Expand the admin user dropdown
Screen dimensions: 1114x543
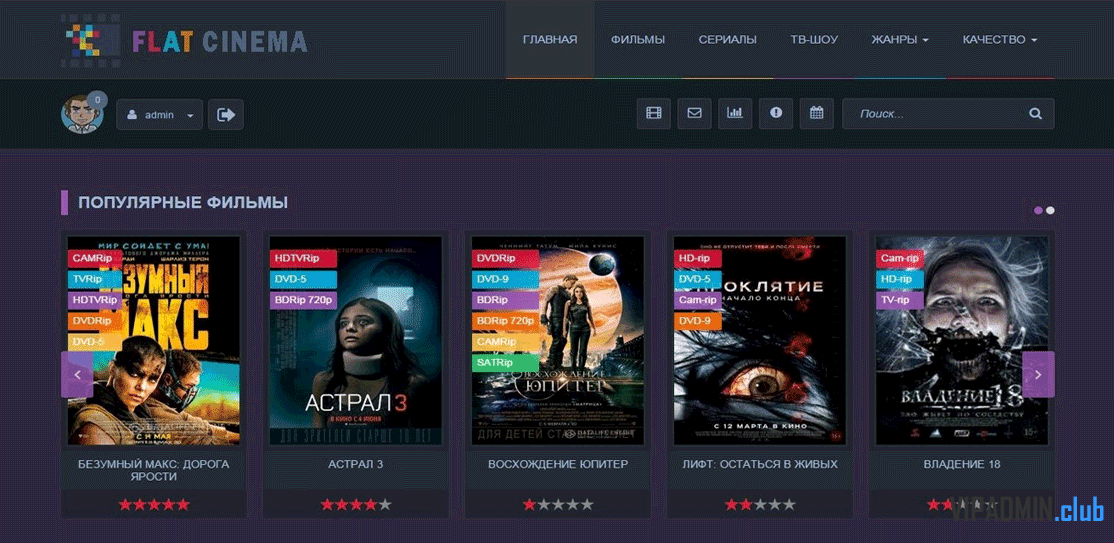[159, 114]
